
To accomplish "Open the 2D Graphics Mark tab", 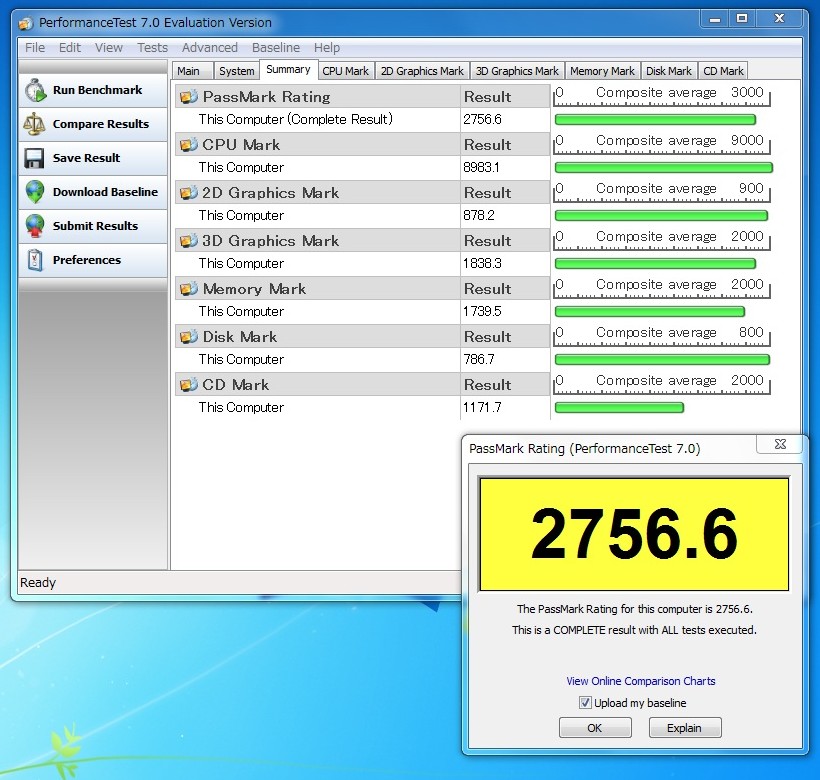I will (422, 71).
